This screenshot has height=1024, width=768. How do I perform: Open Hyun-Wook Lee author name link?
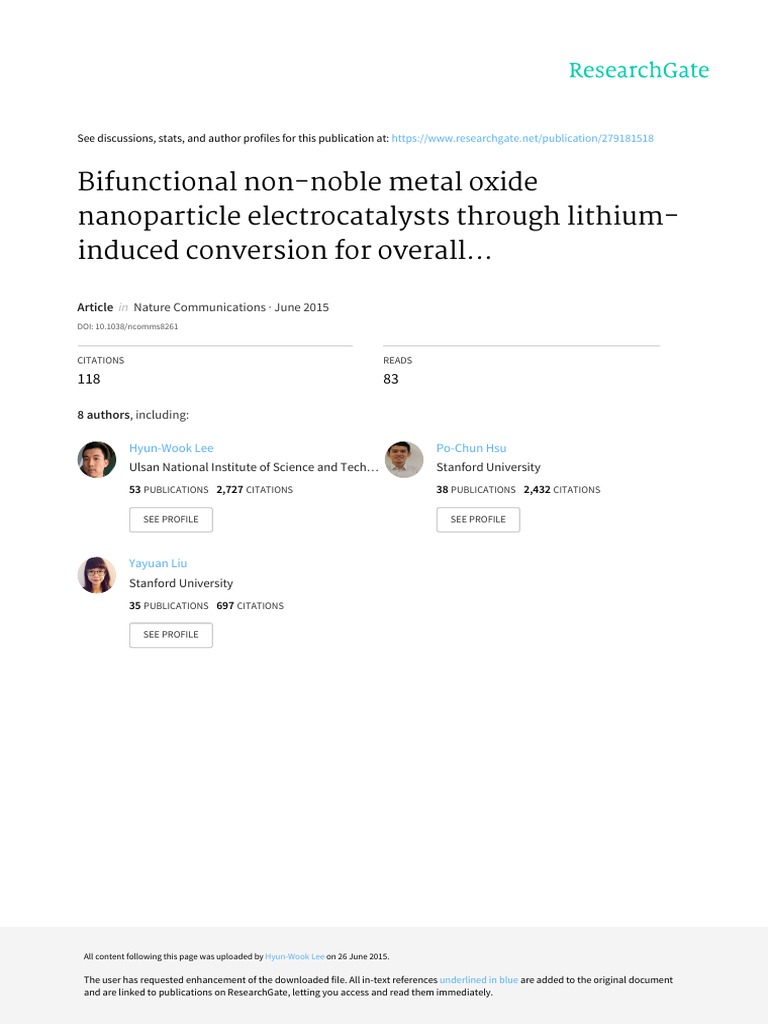pyautogui.click(x=171, y=448)
